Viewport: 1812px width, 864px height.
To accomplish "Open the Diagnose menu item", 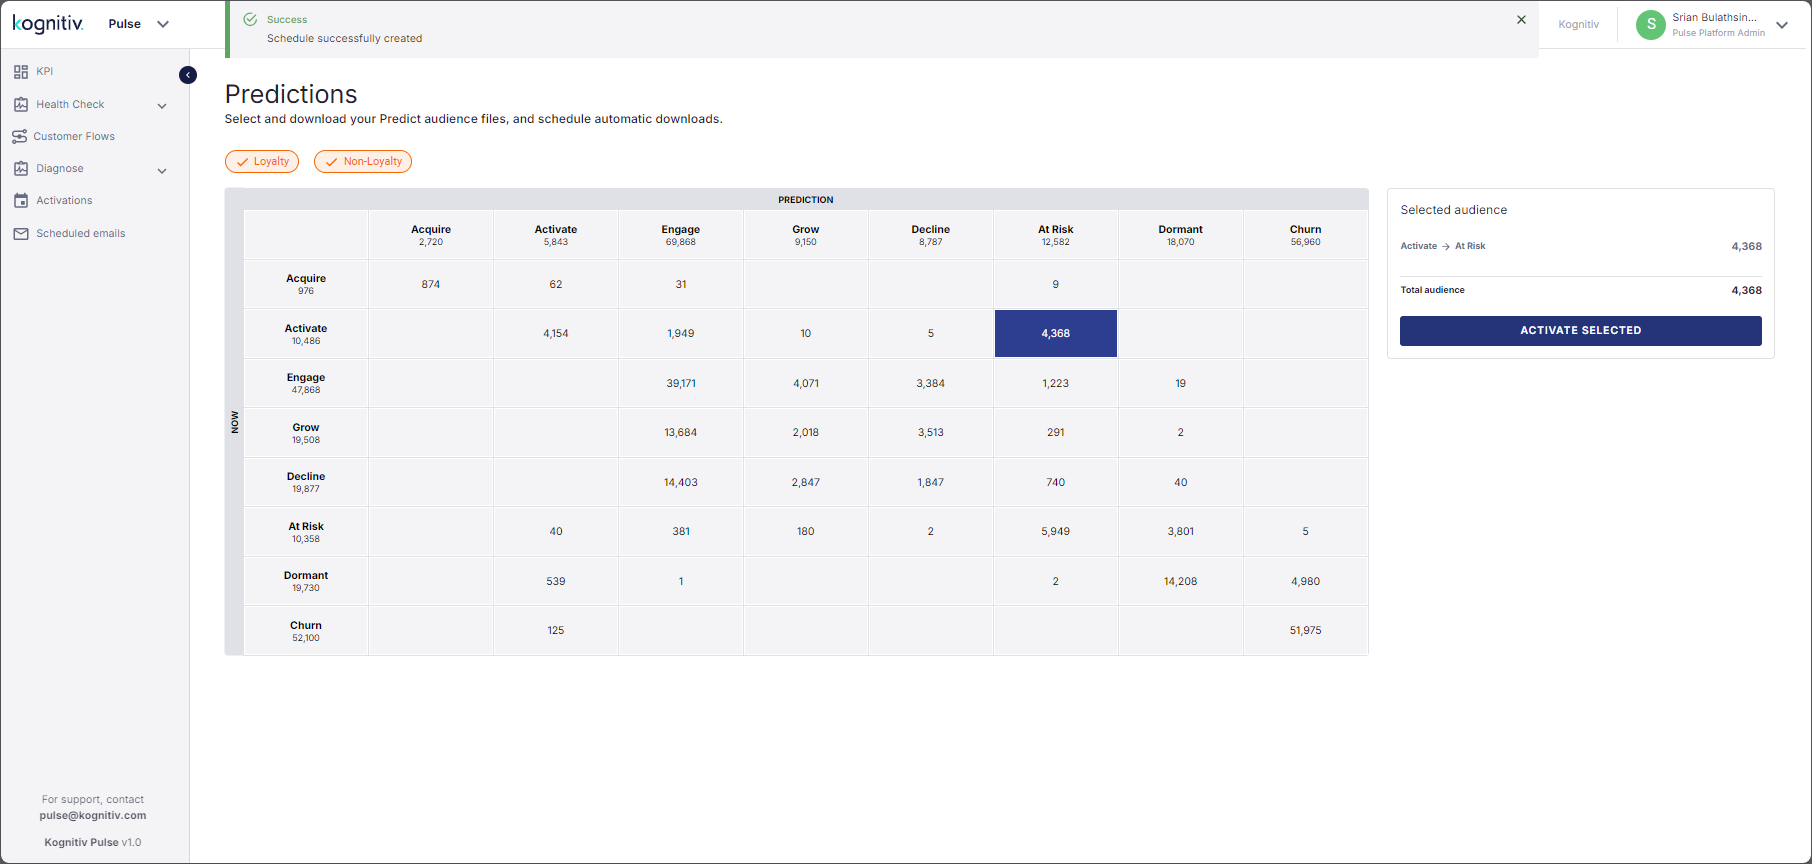I will (x=60, y=169).
